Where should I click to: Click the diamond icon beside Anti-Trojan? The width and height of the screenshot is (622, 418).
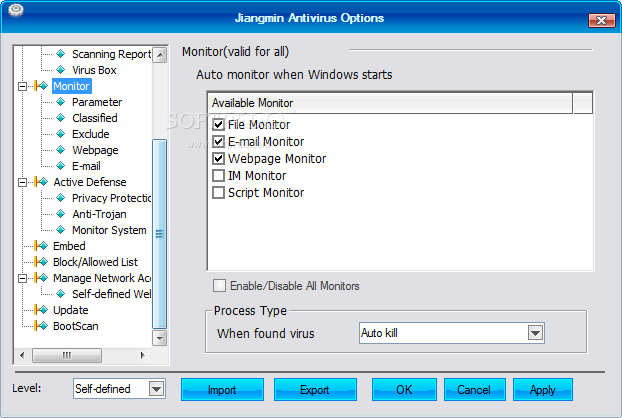[61, 214]
